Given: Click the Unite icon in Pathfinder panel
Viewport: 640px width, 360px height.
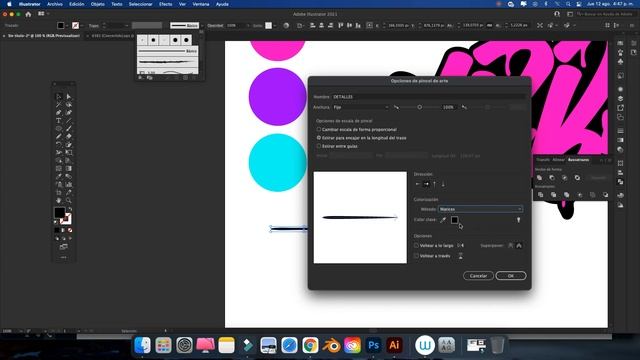Looking at the screenshot, I should click(x=539, y=178).
